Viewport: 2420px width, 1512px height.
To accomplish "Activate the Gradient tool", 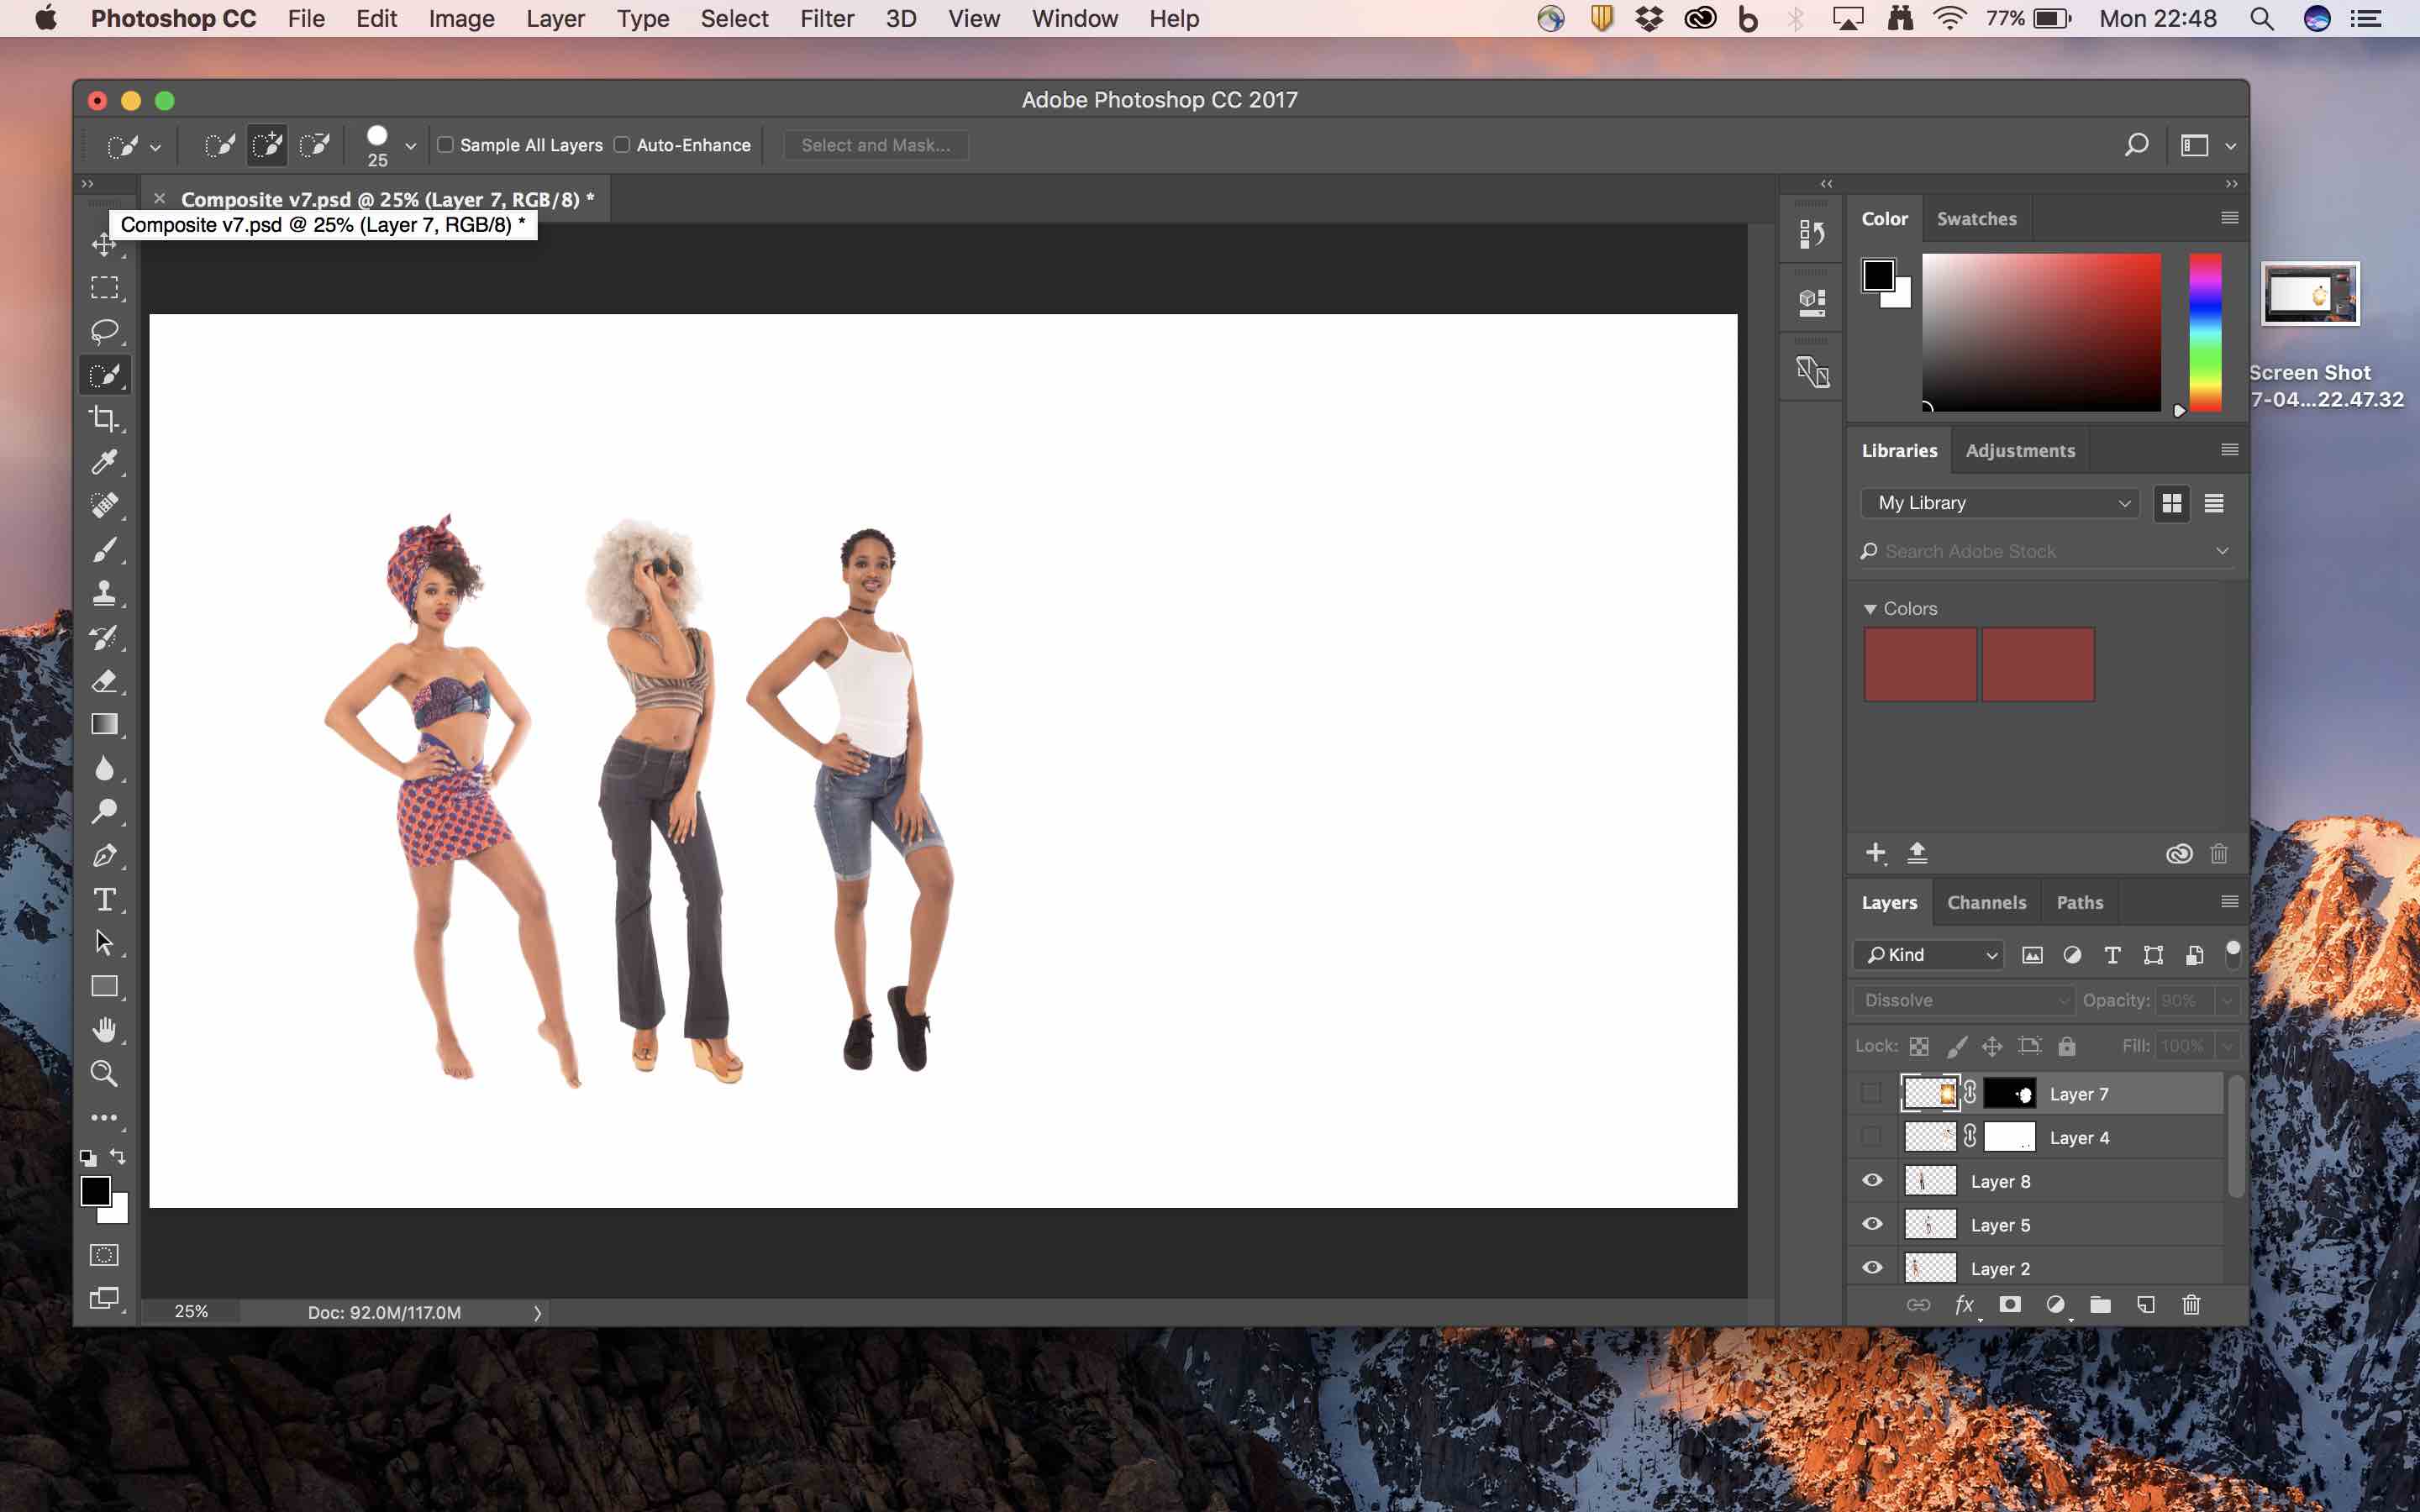I will click(x=104, y=724).
